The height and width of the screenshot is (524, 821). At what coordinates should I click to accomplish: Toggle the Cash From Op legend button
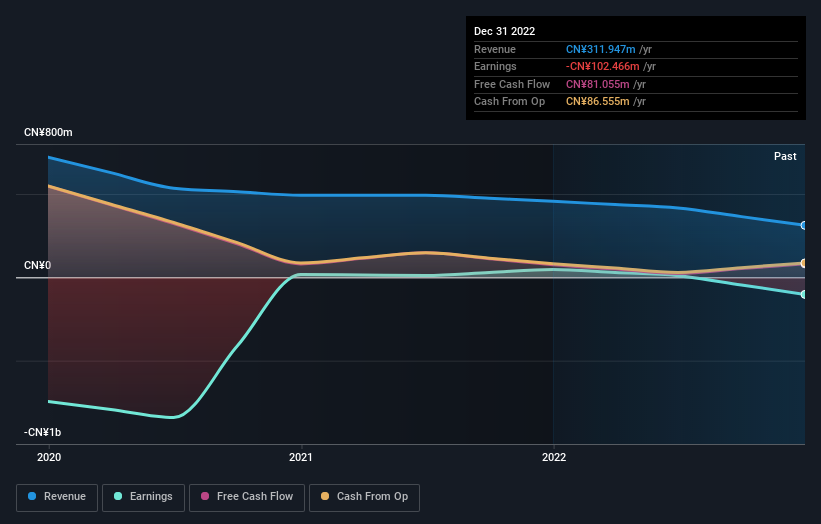pyautogui.click(x=364, y=497)
